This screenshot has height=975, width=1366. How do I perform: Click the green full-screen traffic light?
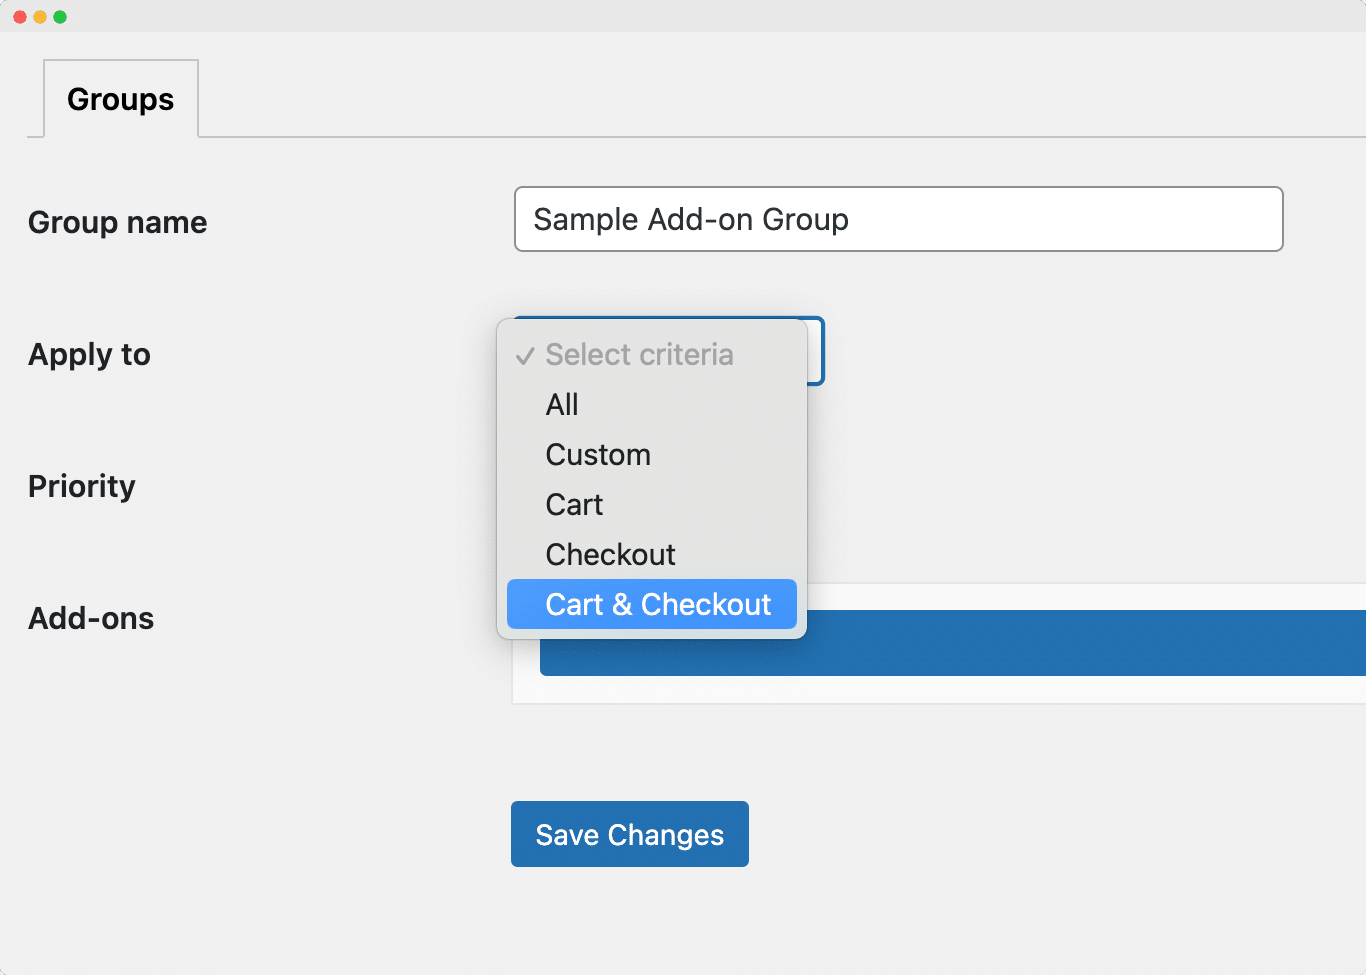tap(60, 16)
